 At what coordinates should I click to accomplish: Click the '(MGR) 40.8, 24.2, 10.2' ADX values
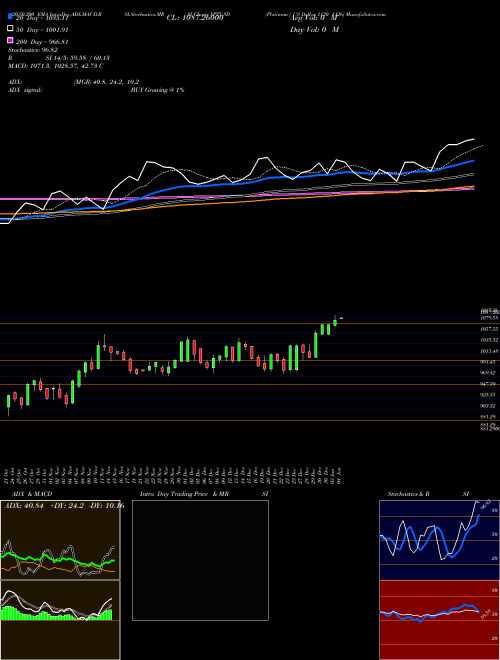tap(106, 82)
